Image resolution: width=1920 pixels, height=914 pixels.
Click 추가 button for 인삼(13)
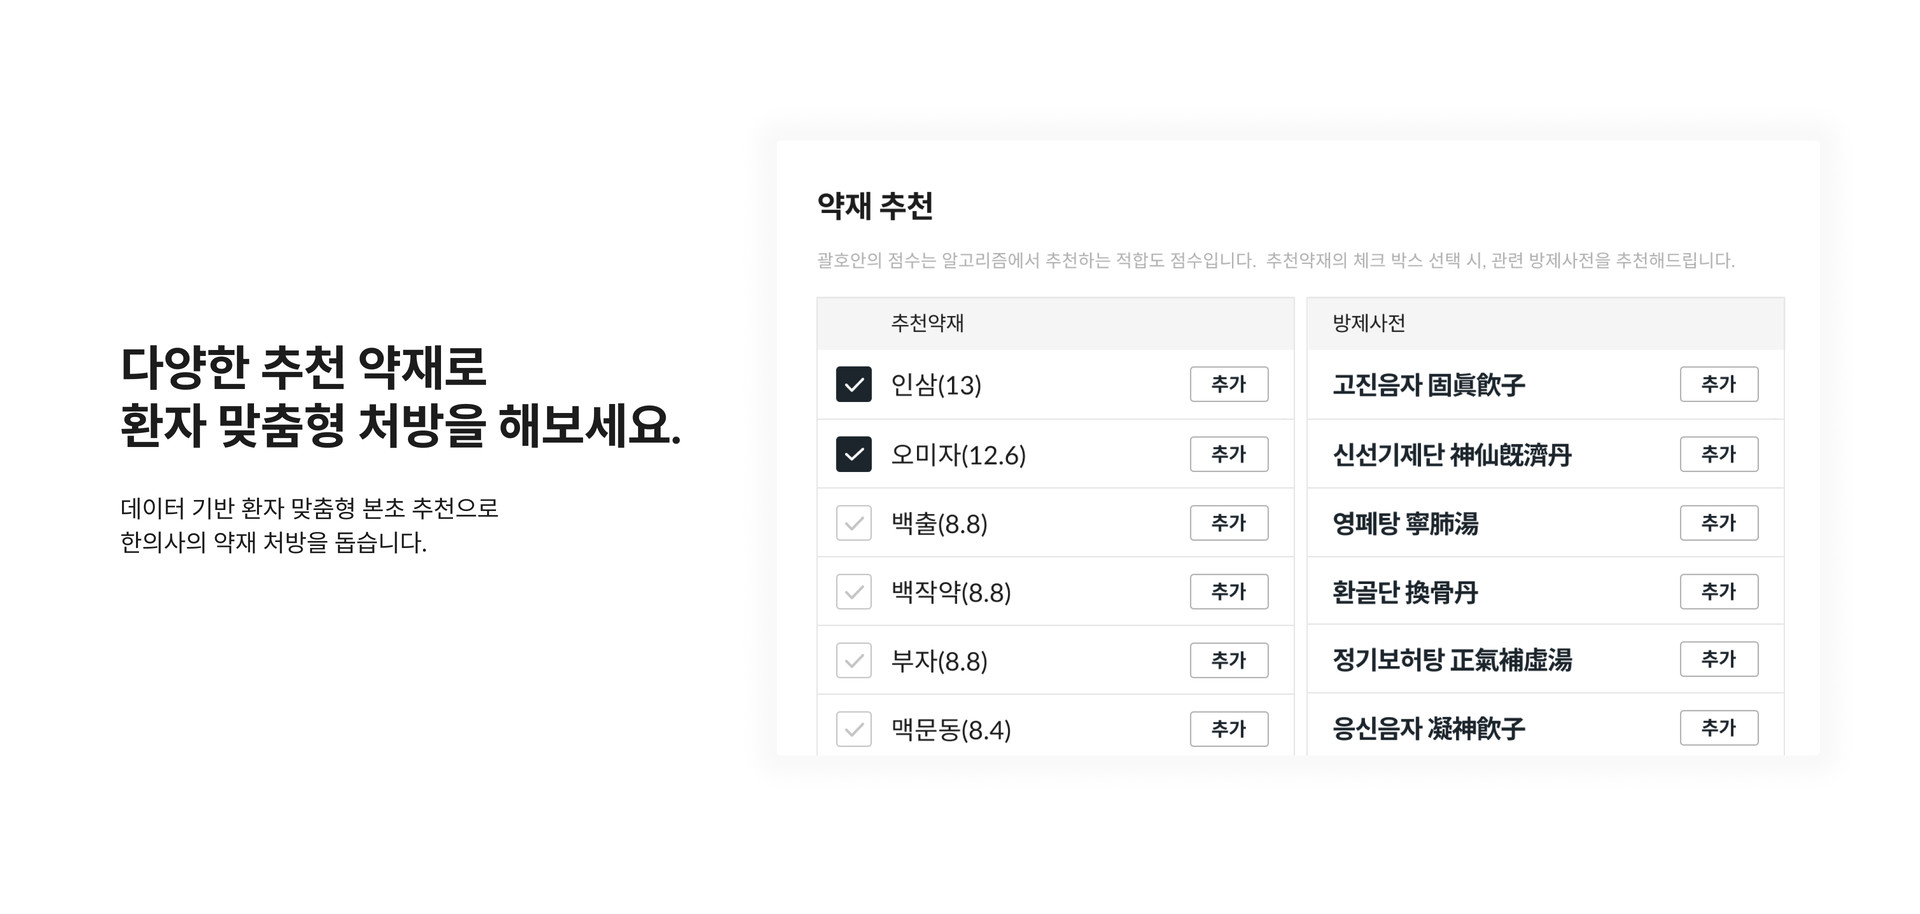coord(1229,384)
